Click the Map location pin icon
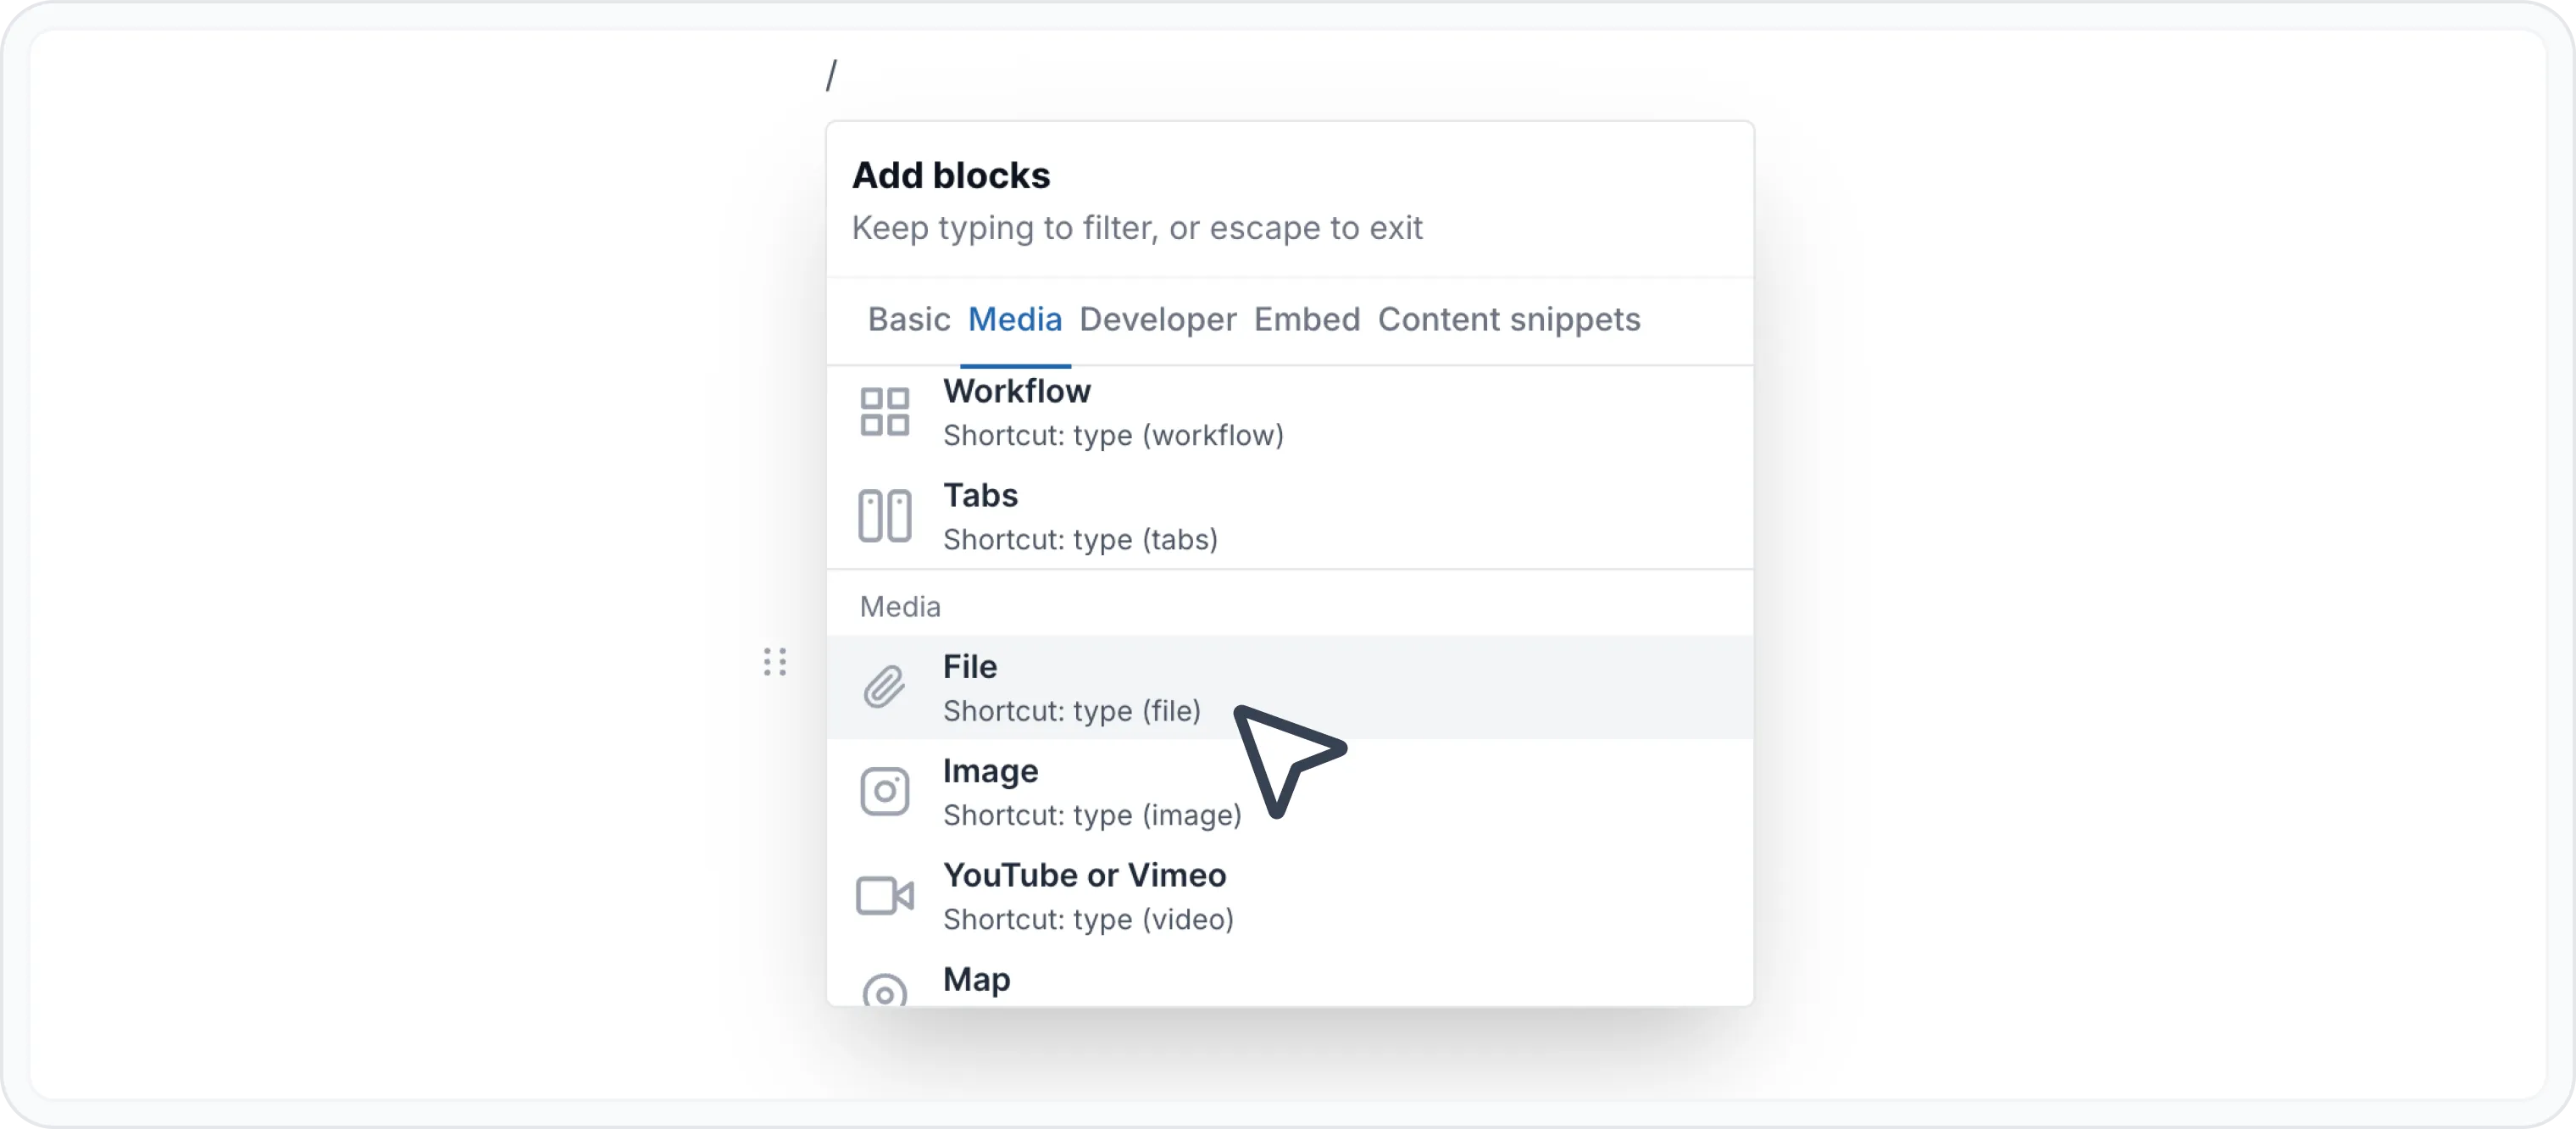The height and width of the screenshot is (1129, 2576). tap(884, 990)
